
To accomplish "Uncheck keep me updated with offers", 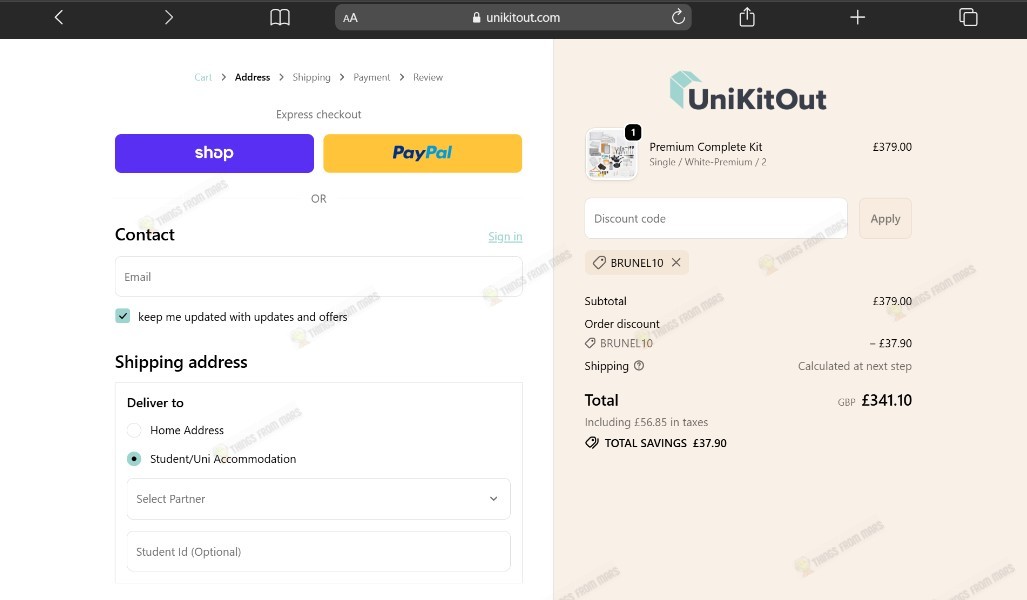I will point(122,316).
